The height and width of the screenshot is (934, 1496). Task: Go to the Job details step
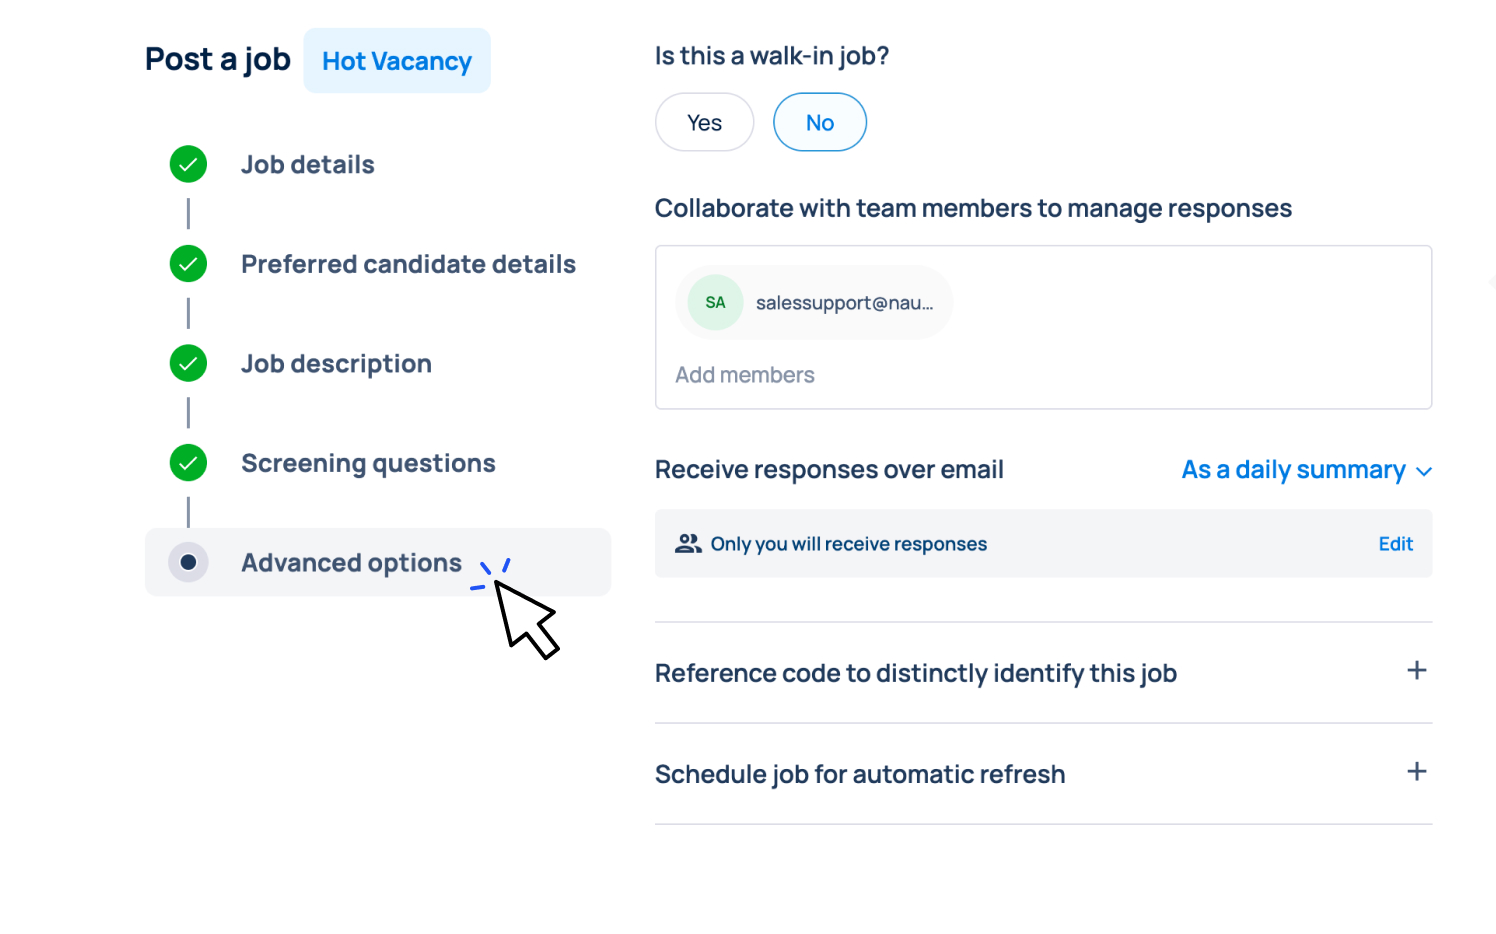[x=307, y=165]
